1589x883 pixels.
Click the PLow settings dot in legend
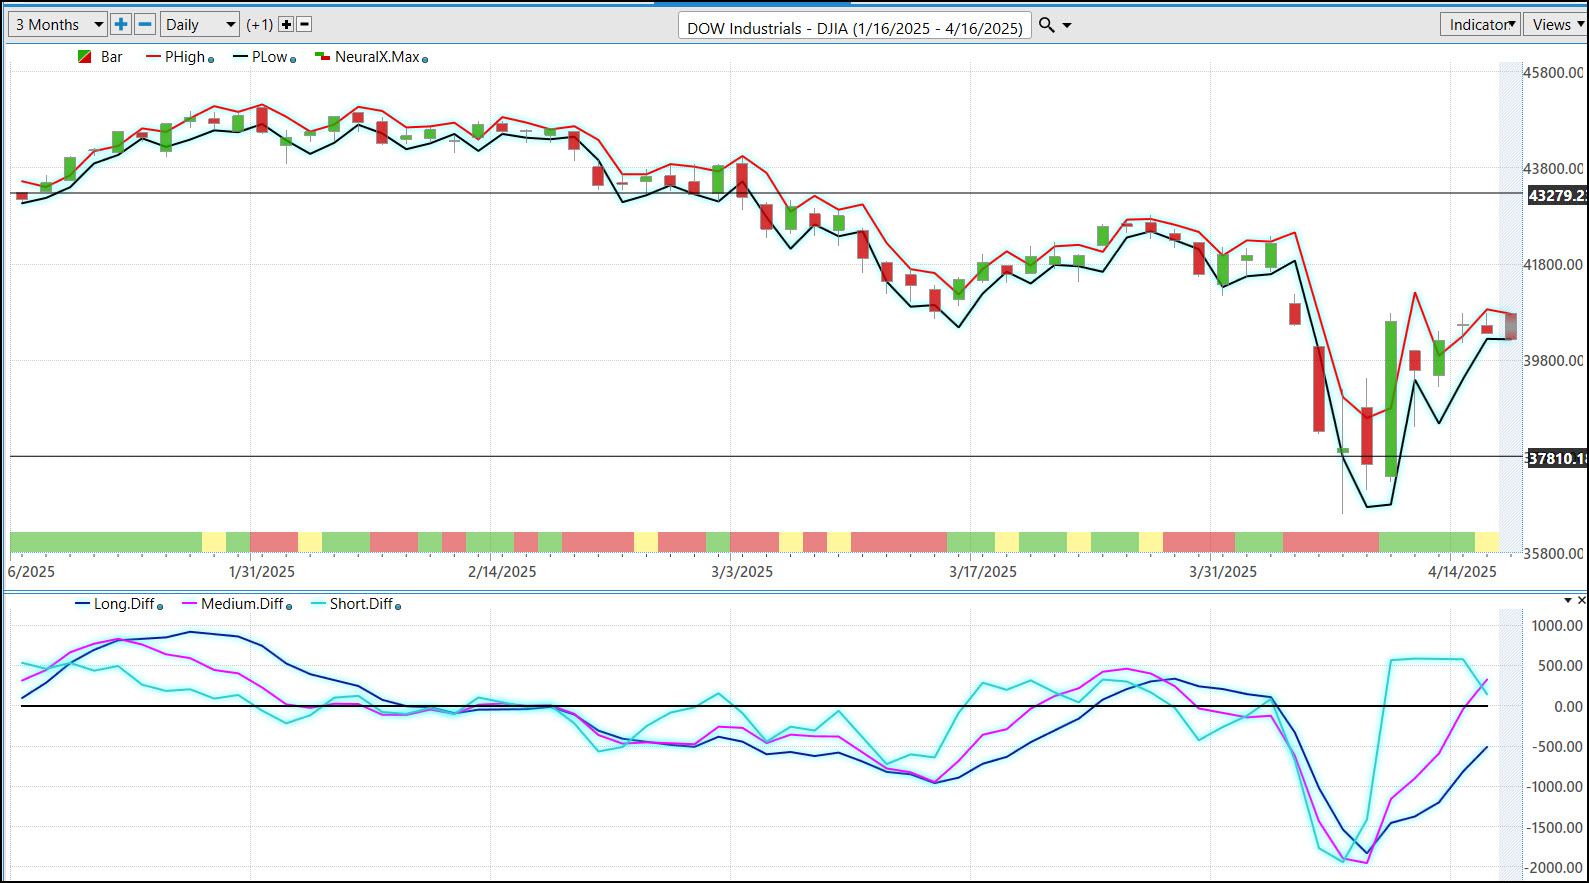(x=293, y=60)
